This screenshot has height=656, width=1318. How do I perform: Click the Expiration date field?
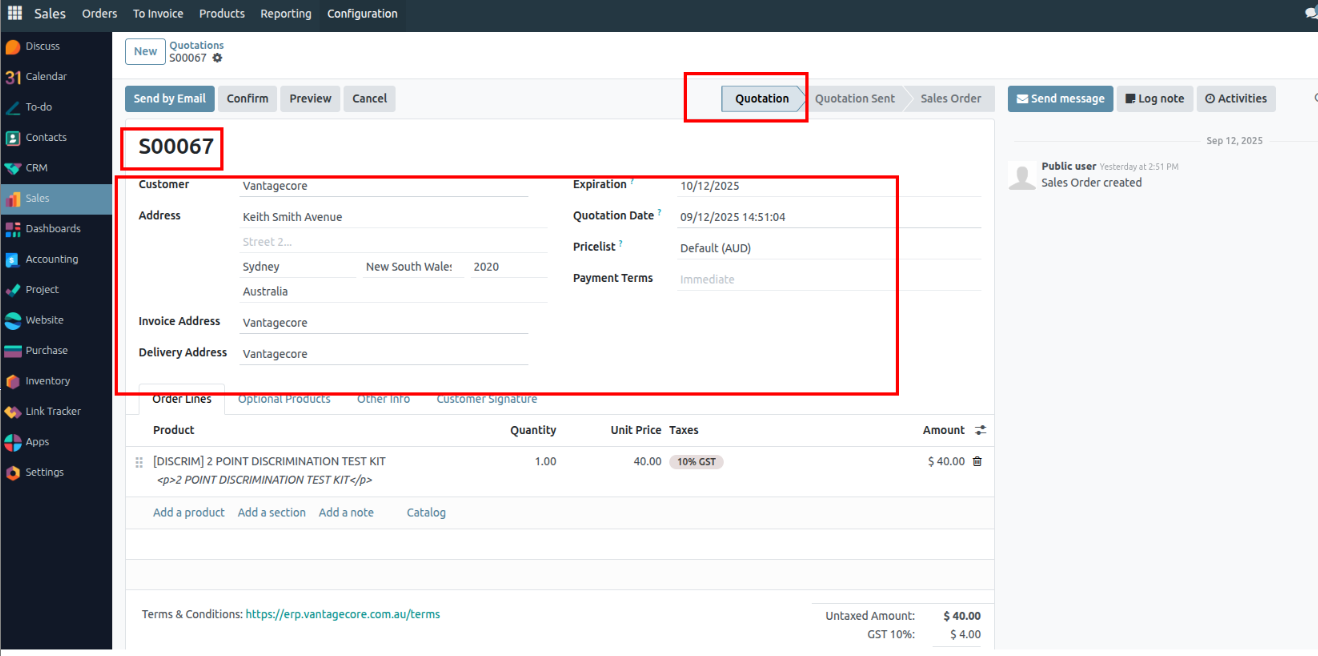(x=828, y=186)
